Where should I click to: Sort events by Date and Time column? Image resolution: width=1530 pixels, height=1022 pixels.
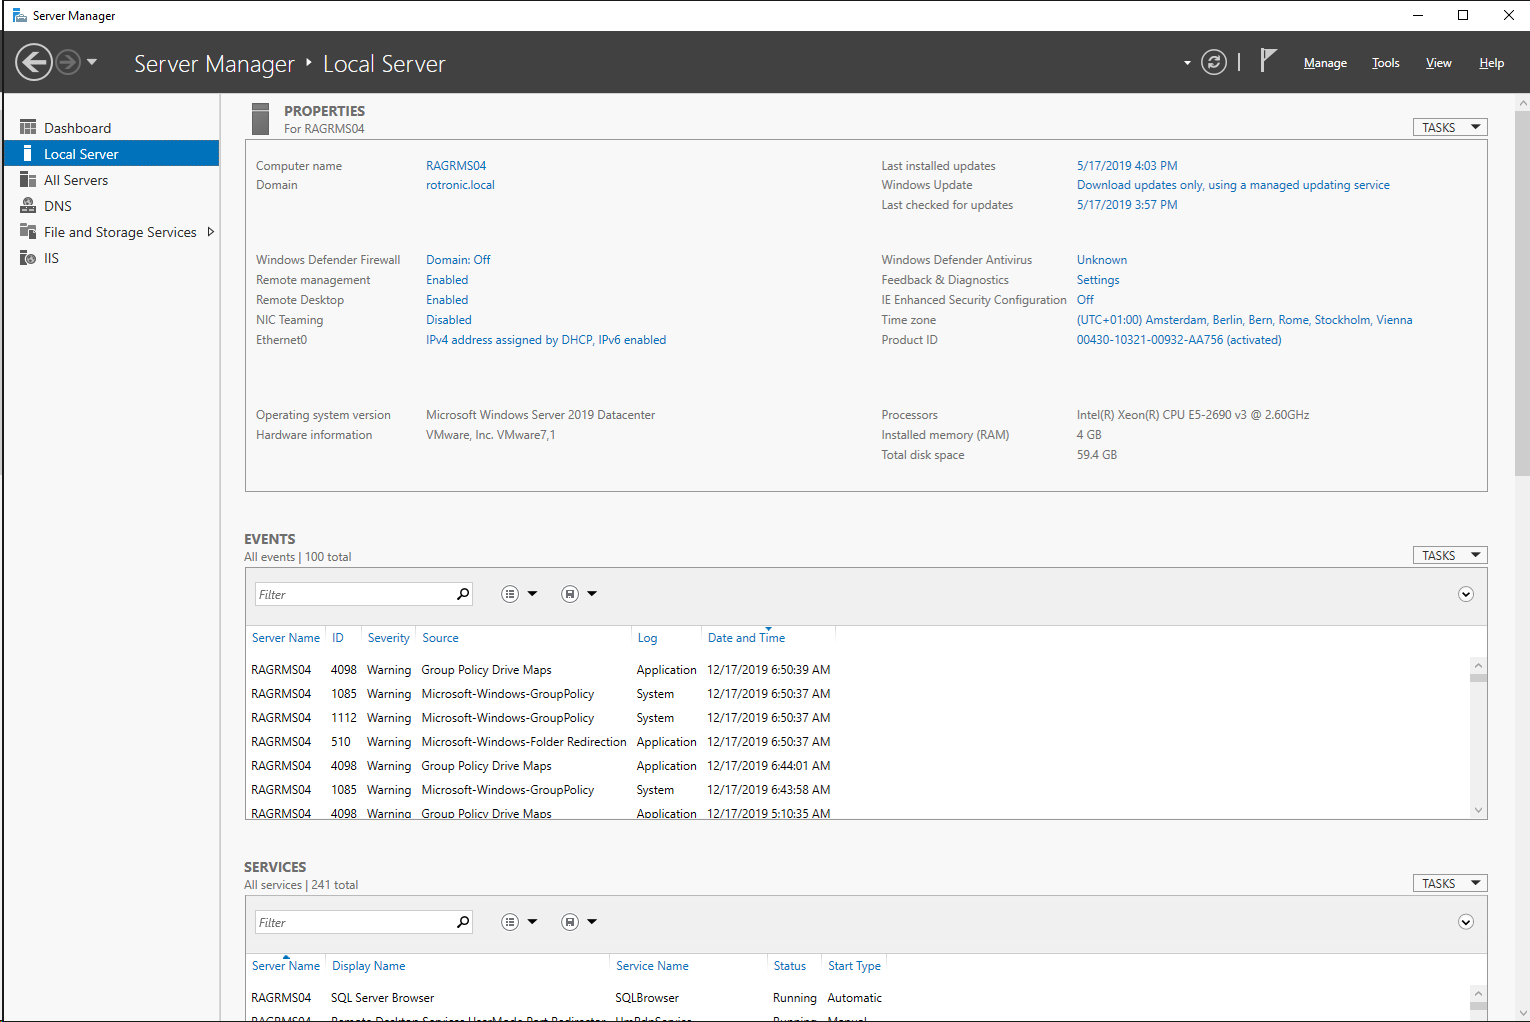point(746,638)
